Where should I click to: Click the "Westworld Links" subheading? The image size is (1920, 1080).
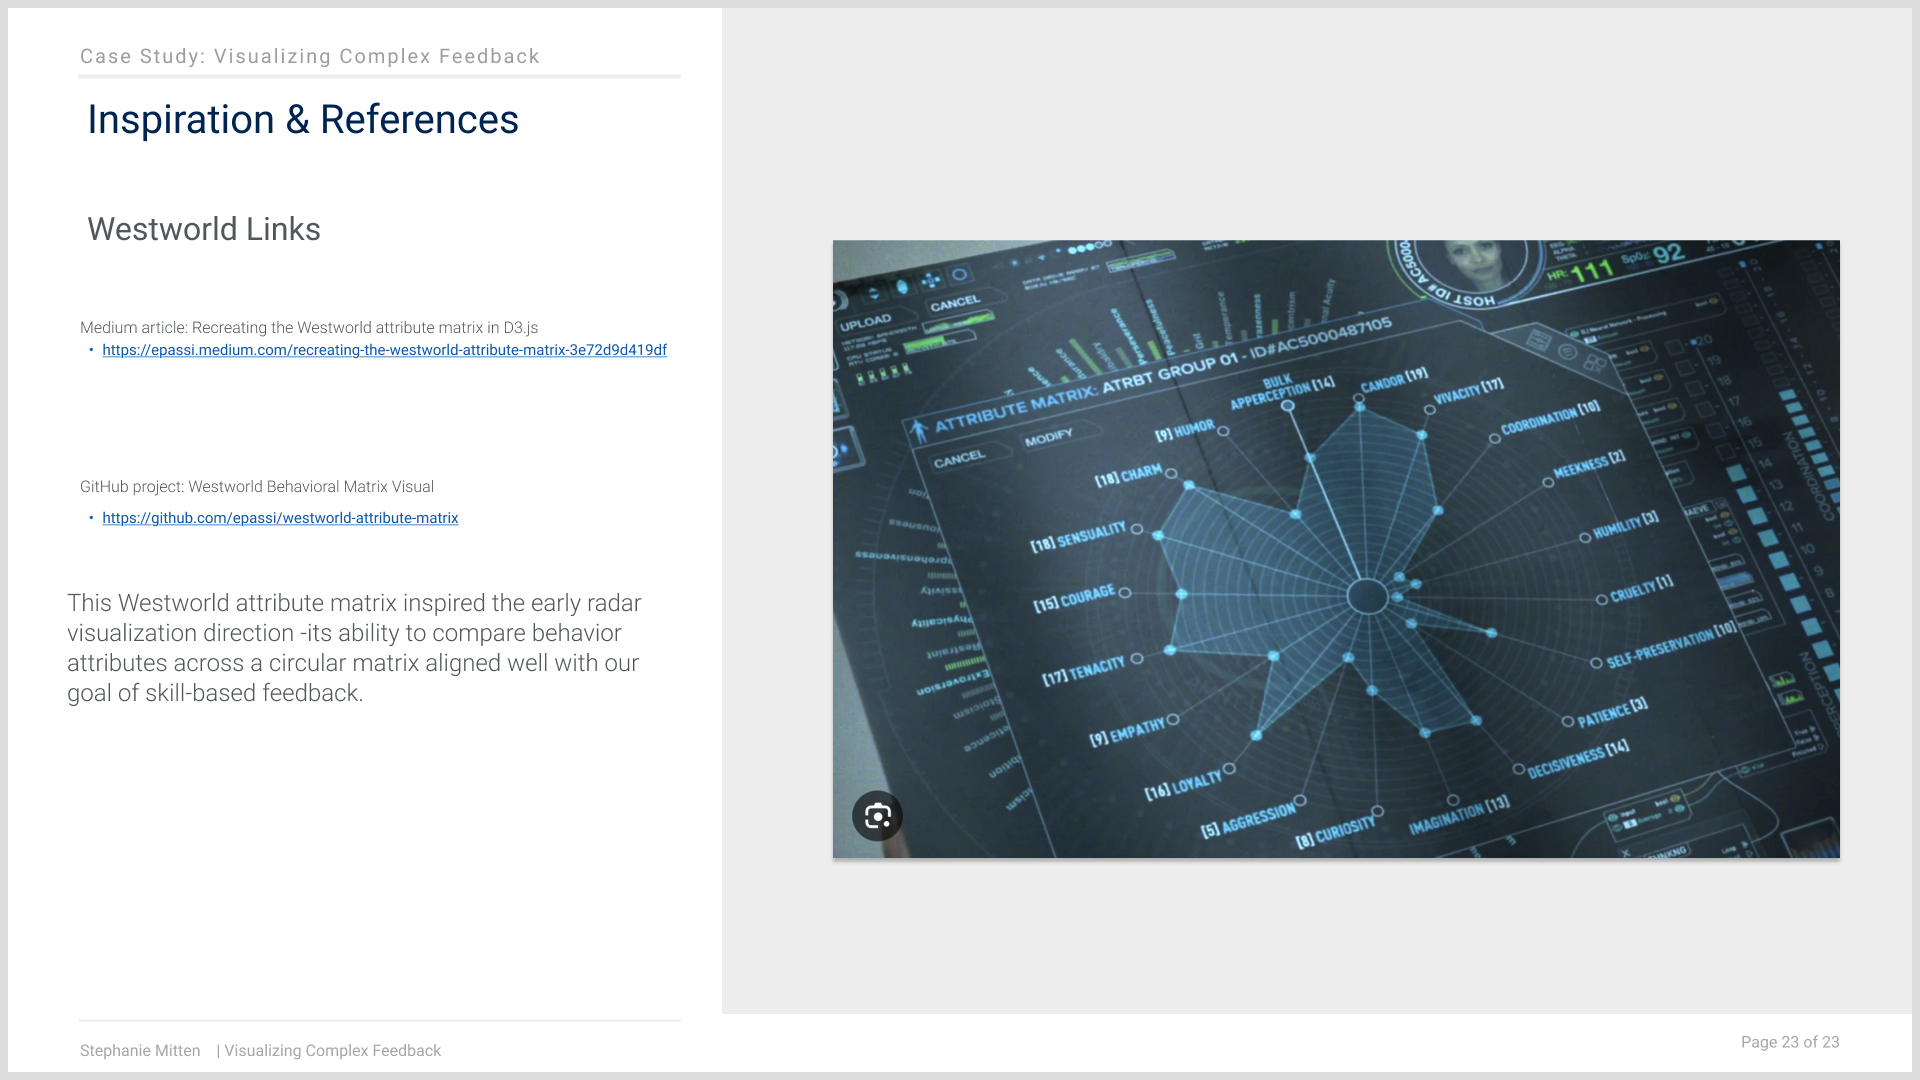pyautogui.click(x=204, y=229)
